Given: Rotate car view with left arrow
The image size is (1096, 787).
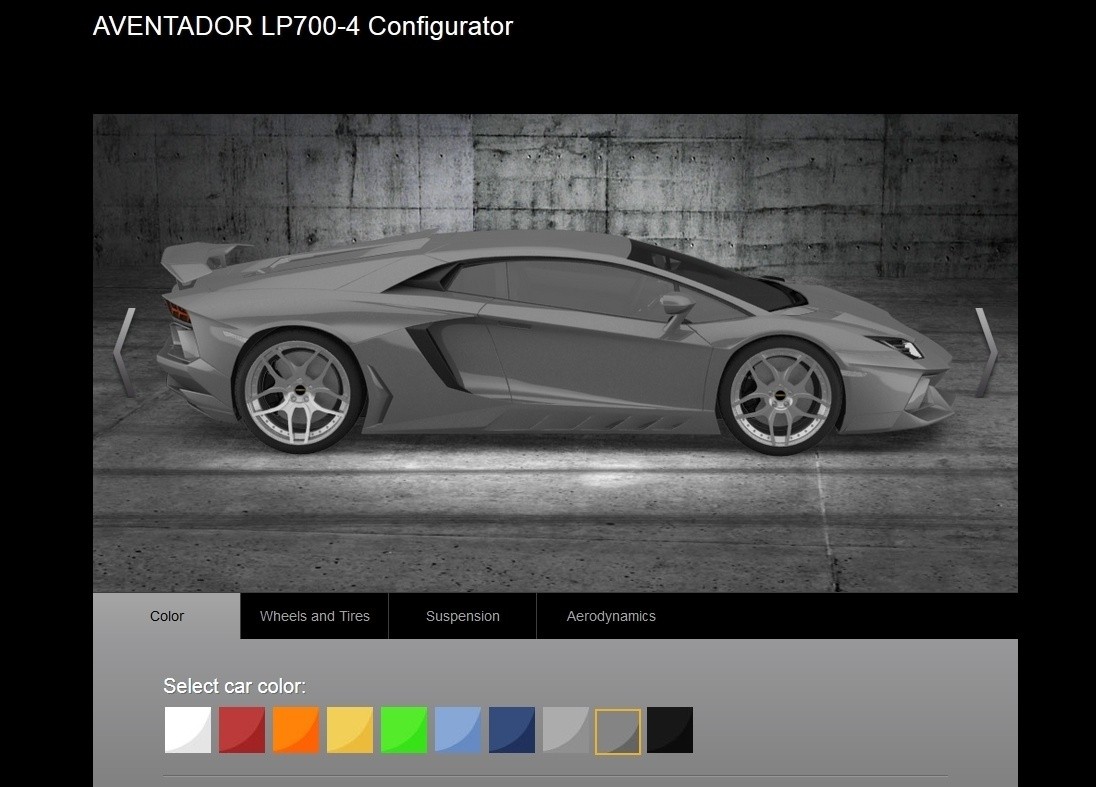Looking at the screenshot, I should coord(124,353).
